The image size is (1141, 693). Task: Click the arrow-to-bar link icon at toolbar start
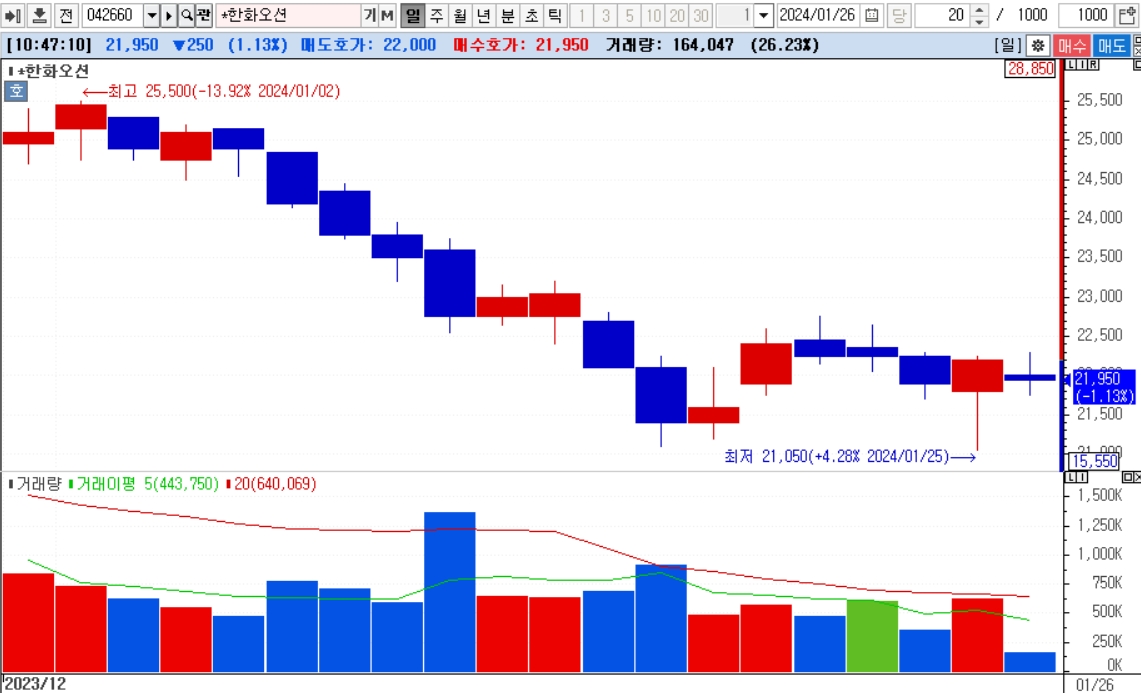coord(13,15)
